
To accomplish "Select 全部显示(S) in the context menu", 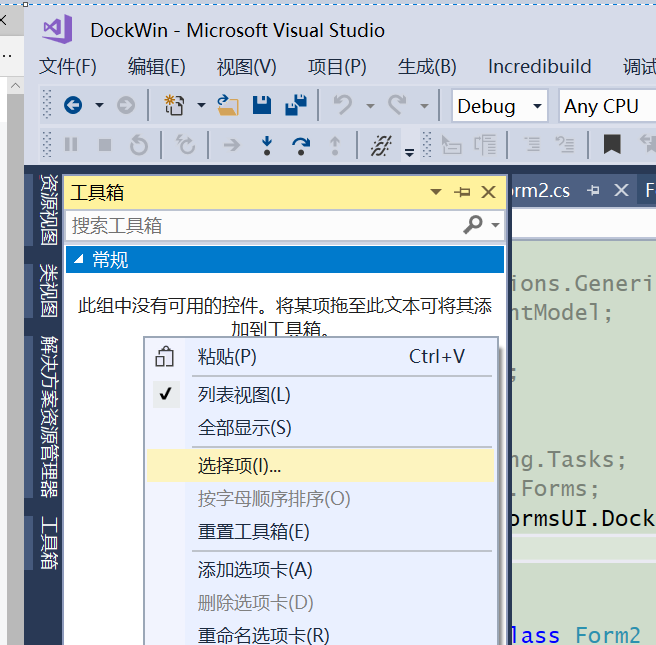I will coord(320,428).
